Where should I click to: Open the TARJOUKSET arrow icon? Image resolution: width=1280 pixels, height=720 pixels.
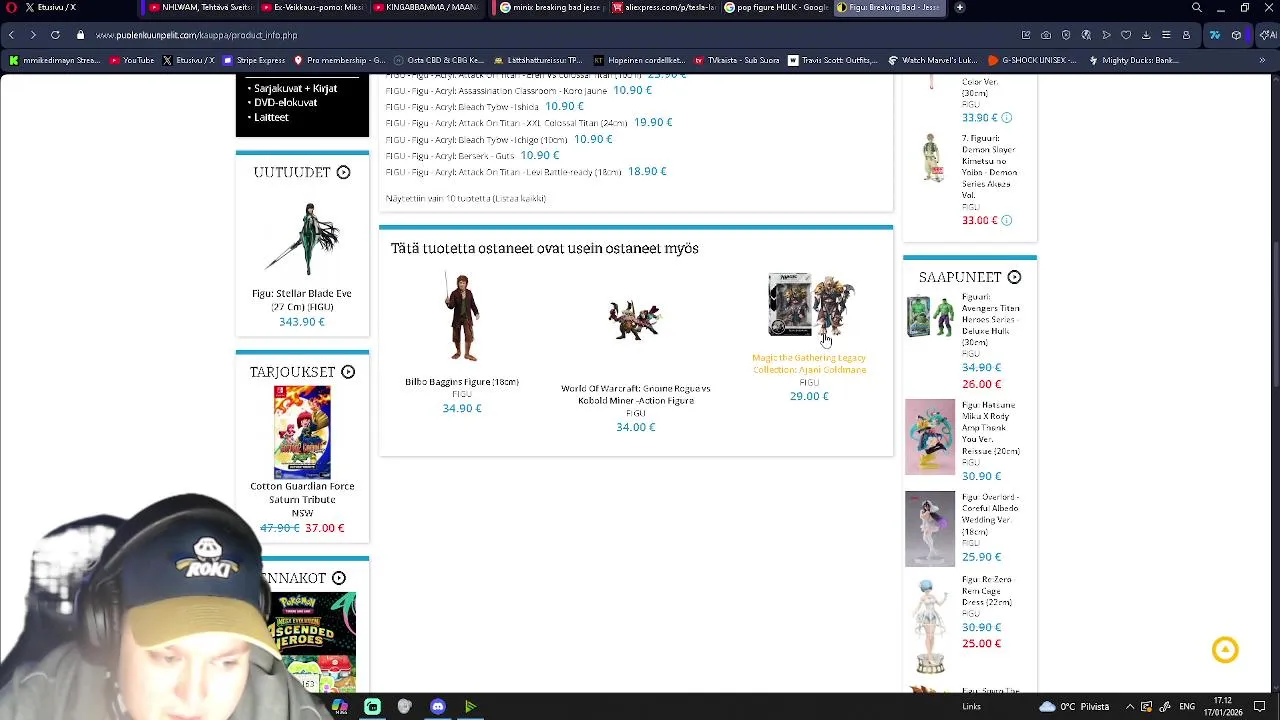pyautogui.click(x=348, y=372)
